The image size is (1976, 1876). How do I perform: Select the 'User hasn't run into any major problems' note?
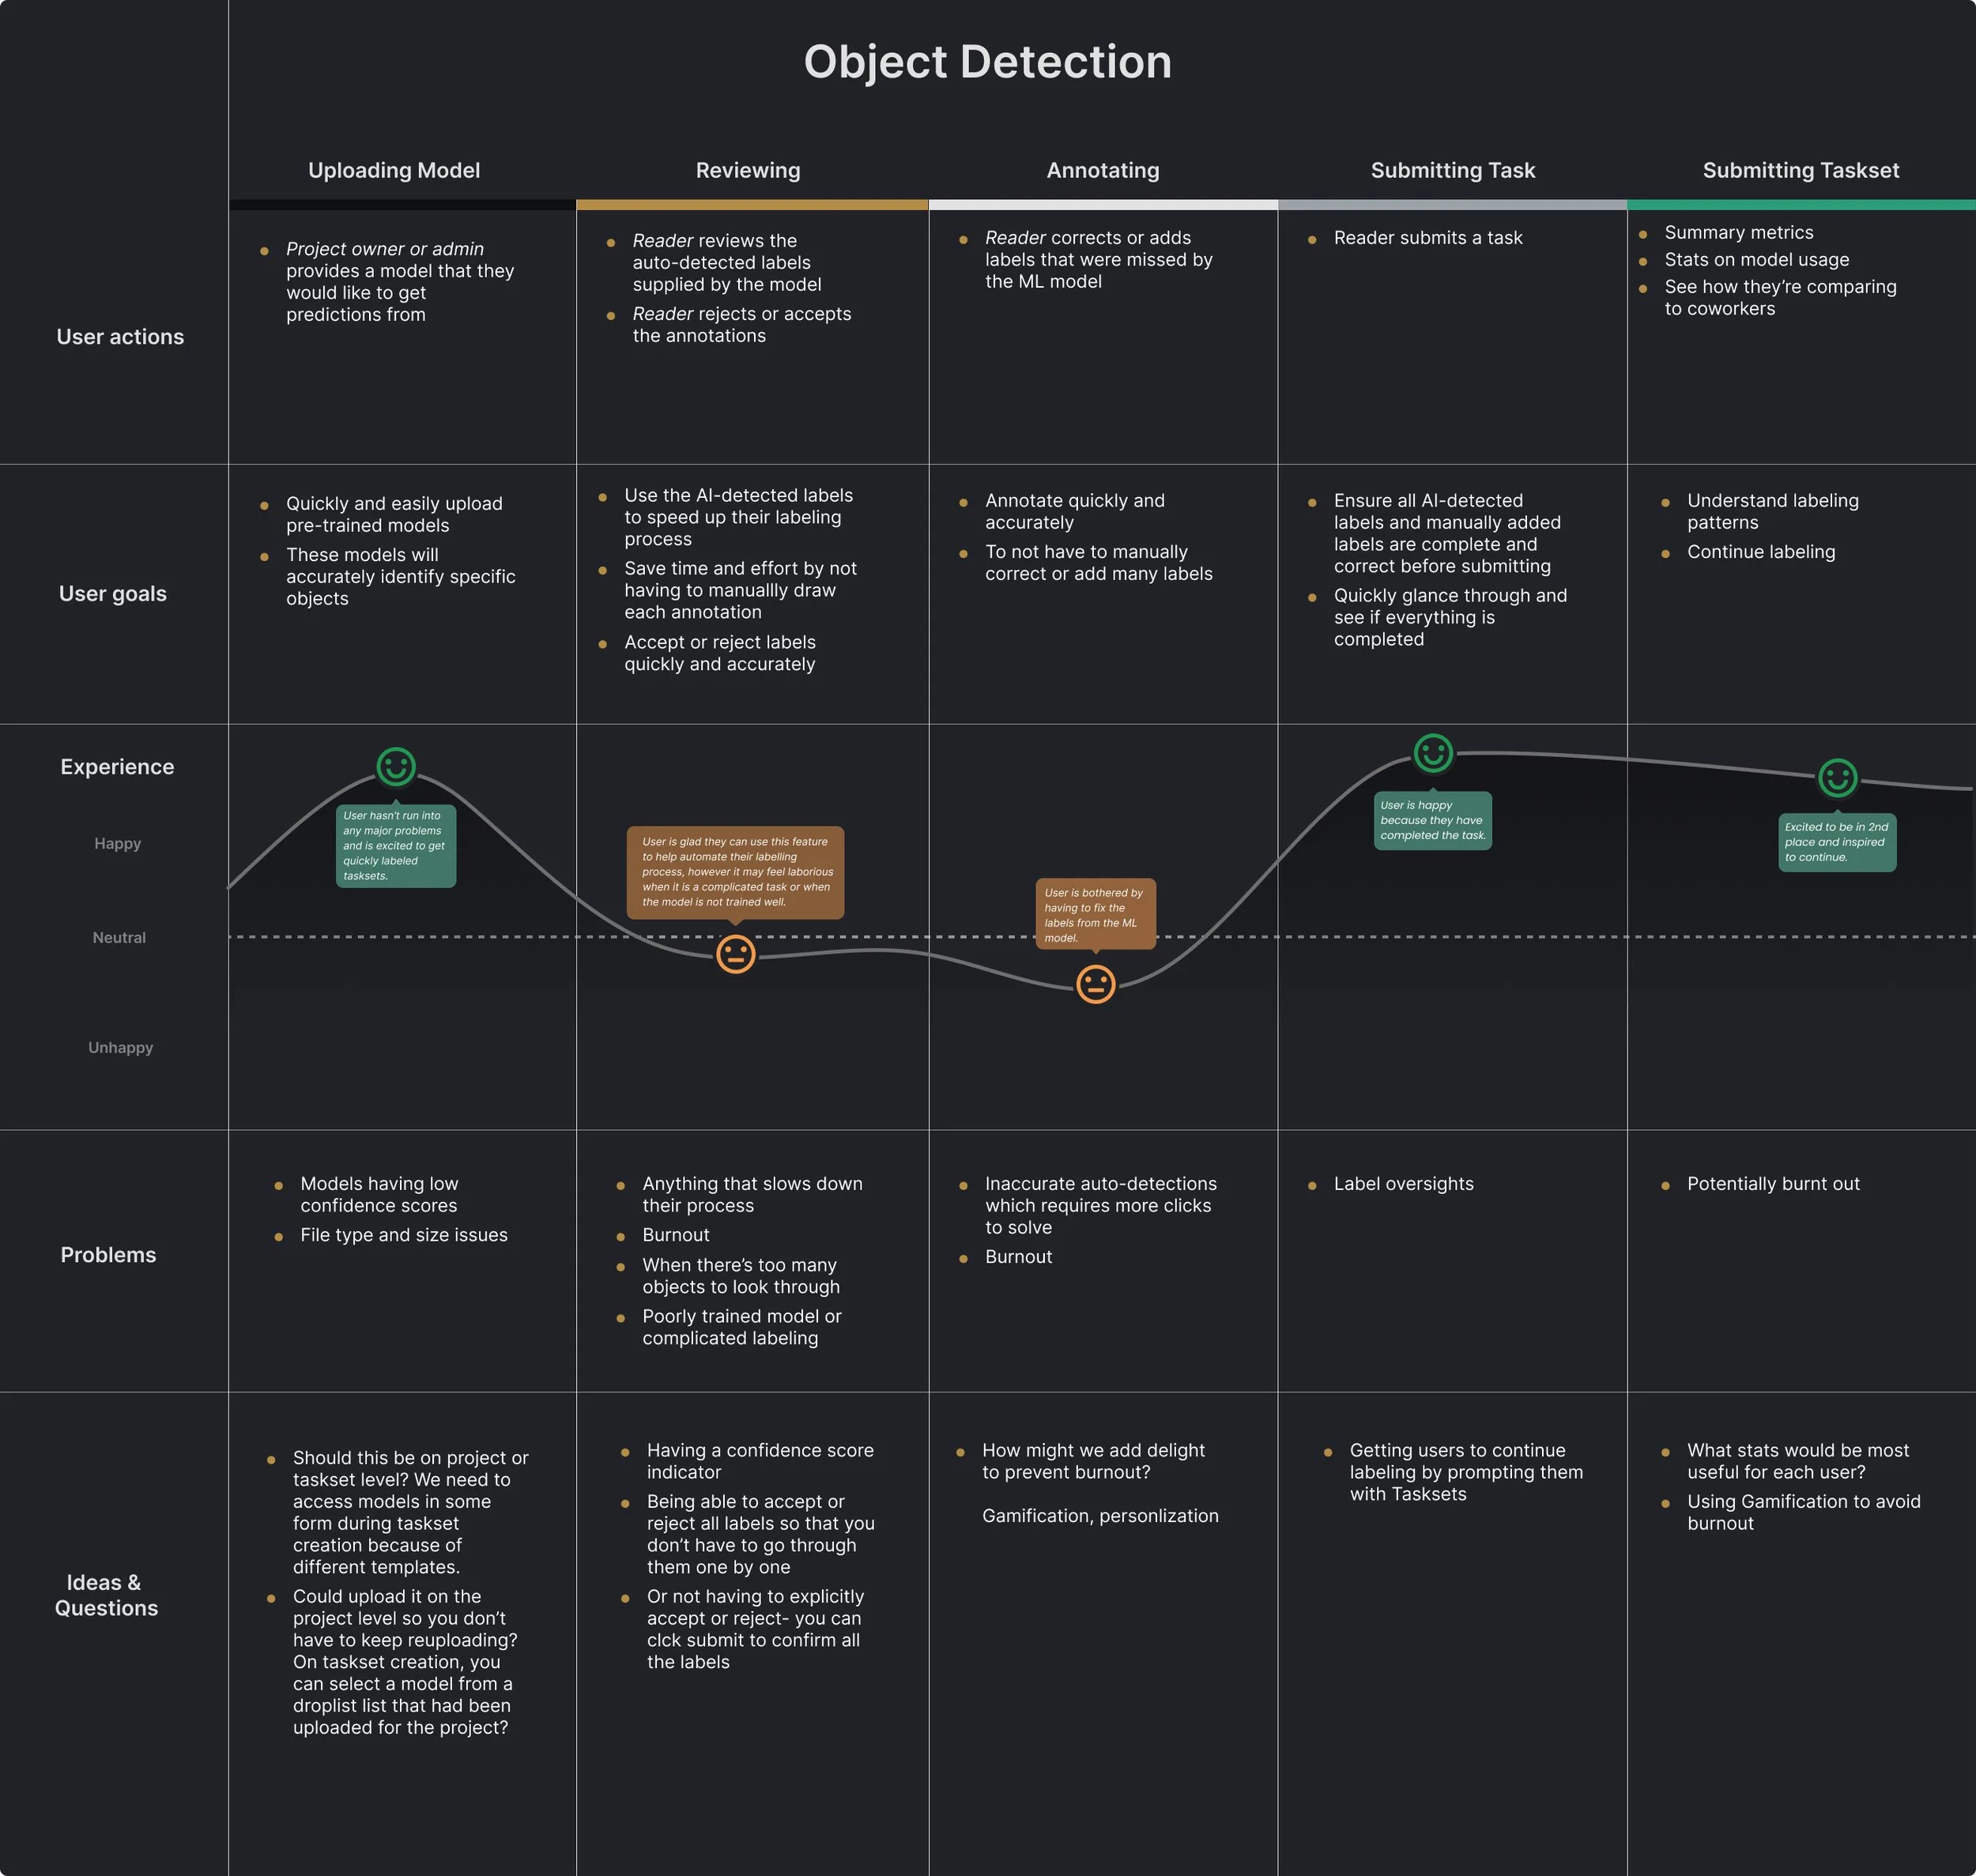click(x=396, y=846)
